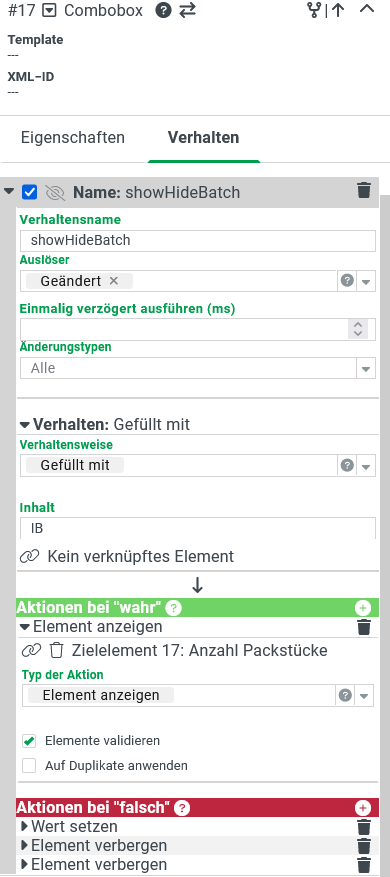The height and width of the screenshot is (877, 390).
Task: Click the swap arrows icon in header
Action: click(187, 10)
